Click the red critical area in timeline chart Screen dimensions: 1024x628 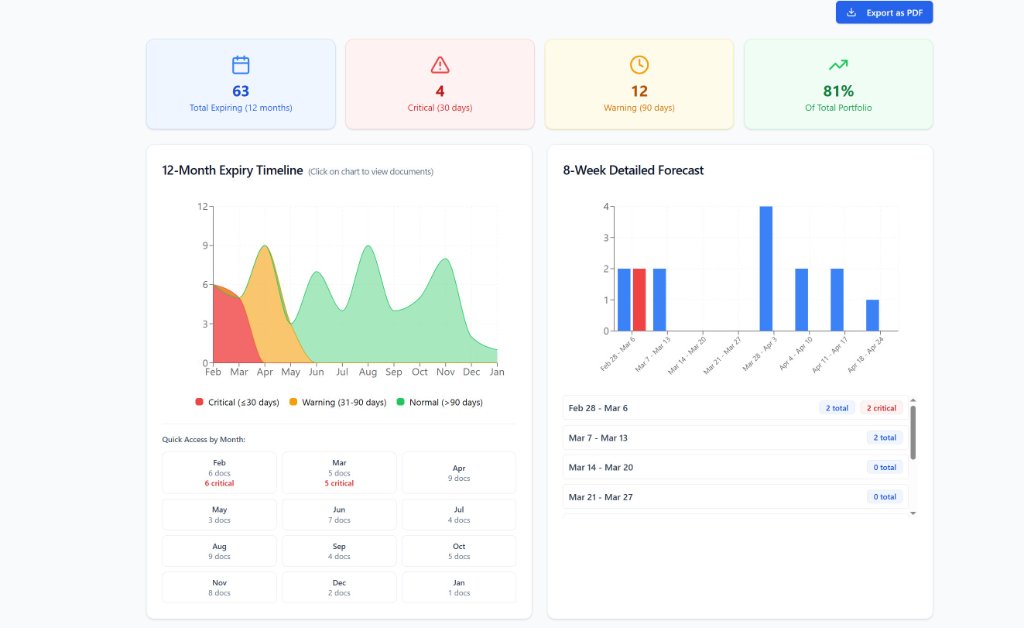coord(230,330)
